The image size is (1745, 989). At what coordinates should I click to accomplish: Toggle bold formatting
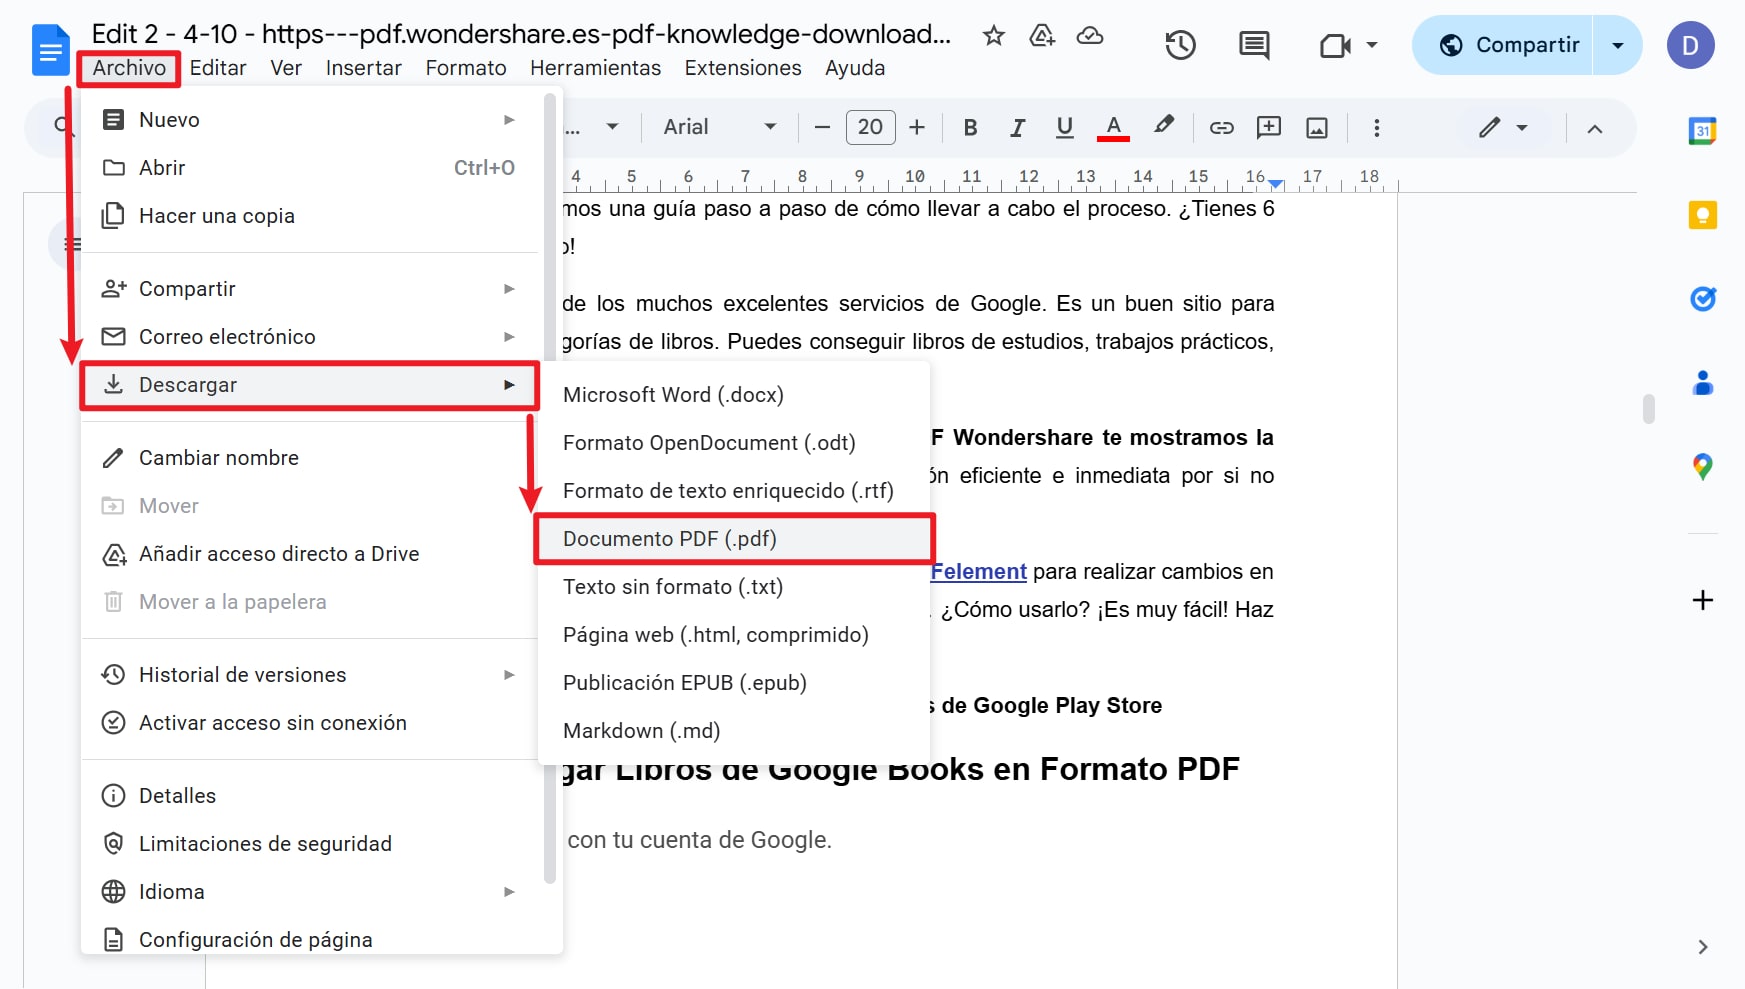click(x=970, y=127)
